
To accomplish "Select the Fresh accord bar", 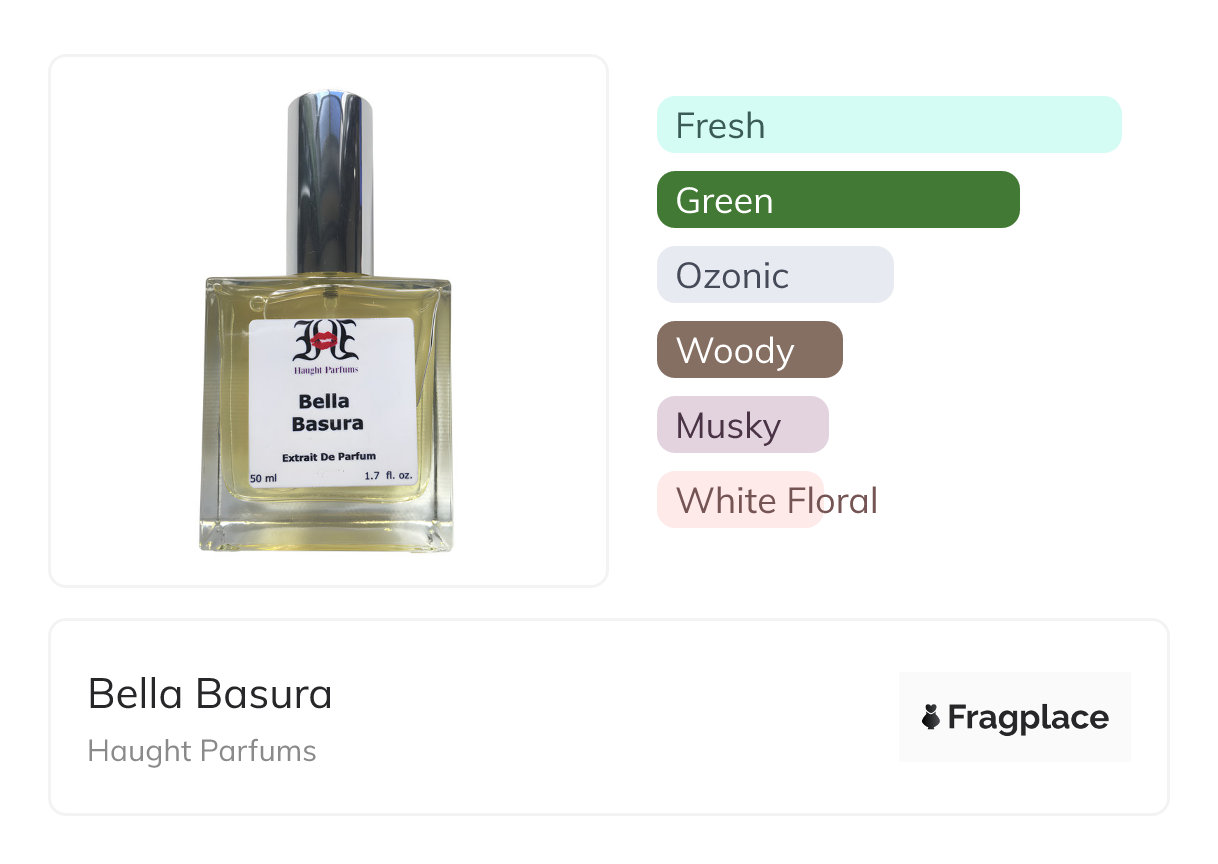I will point(889,125).
